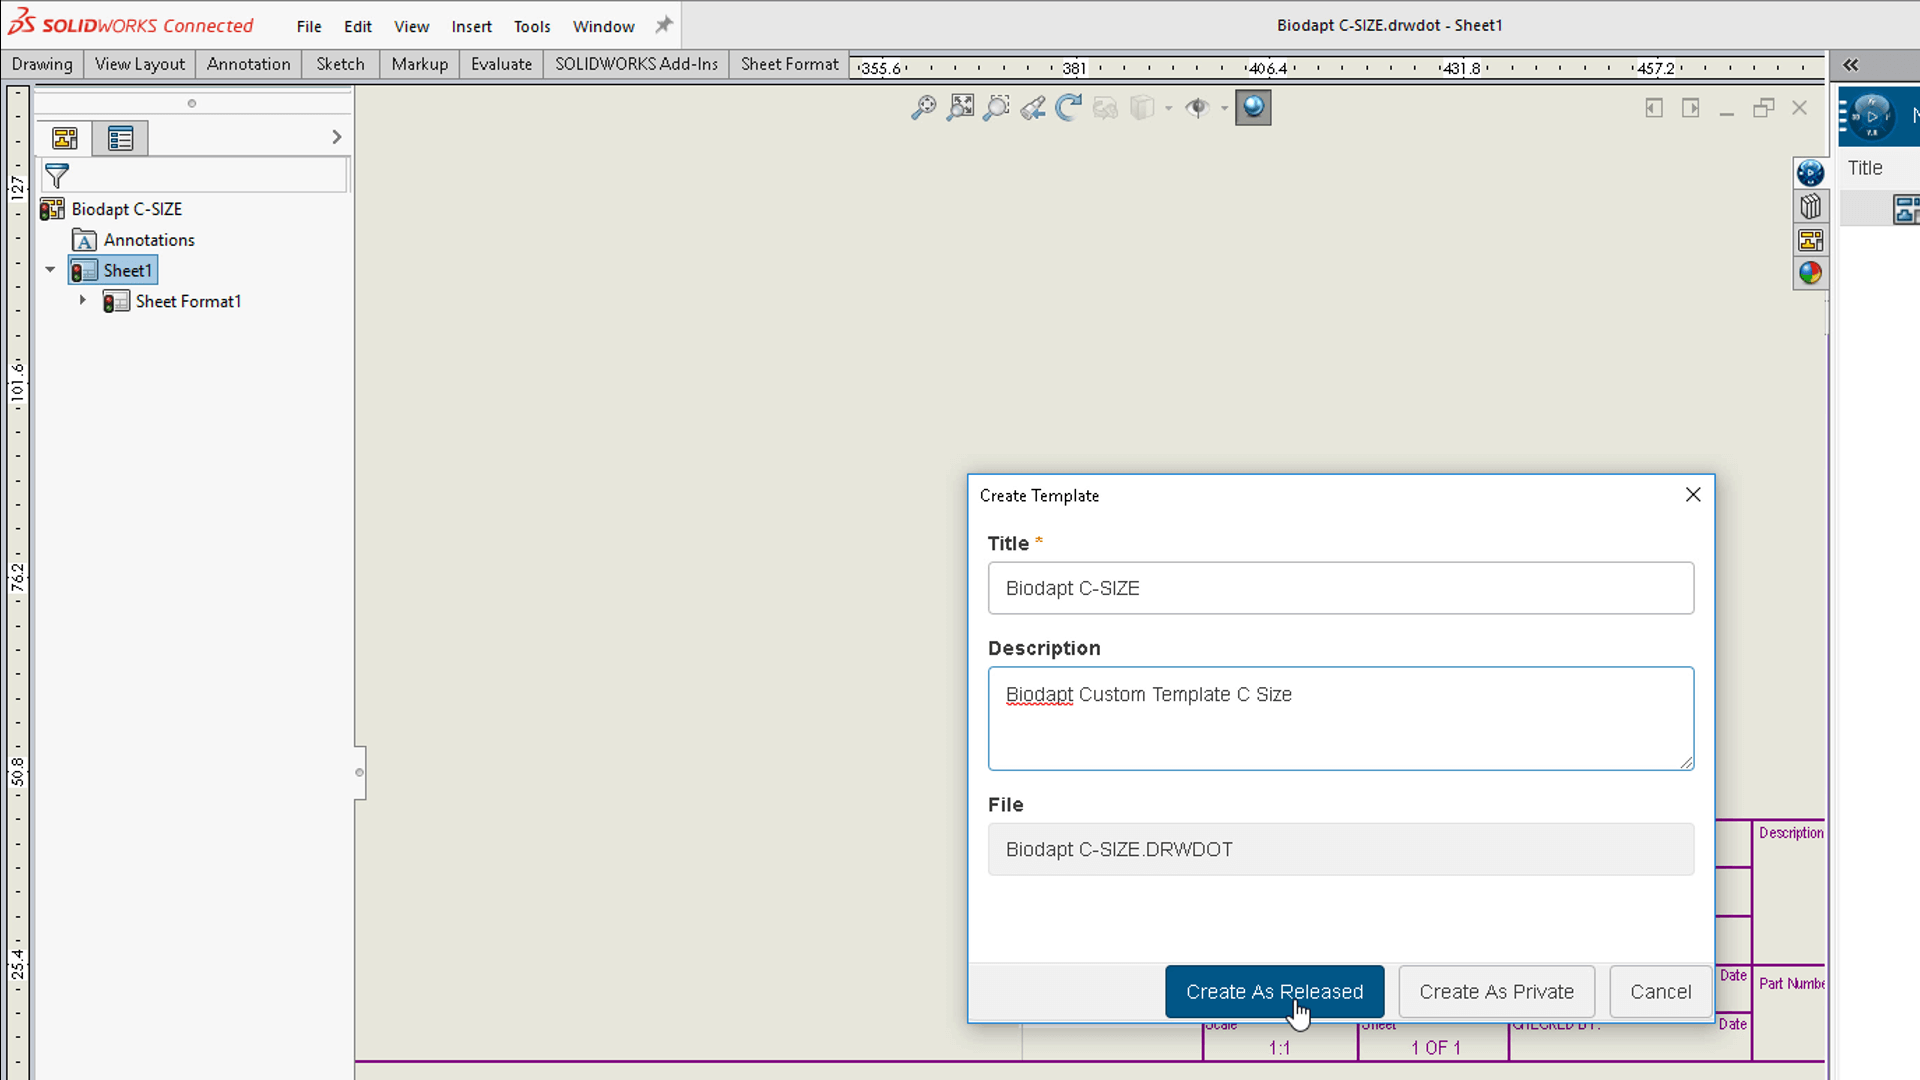The height and width of the screenshot is (1080, 1920).
Task: Click Create As Private button
Action: [1496, 992]
